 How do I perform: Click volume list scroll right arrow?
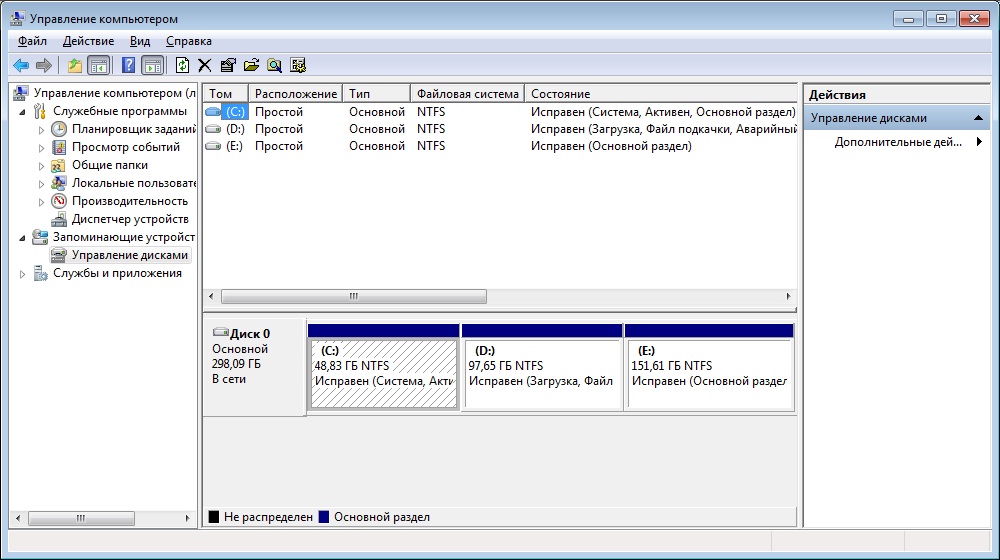(788, 297)
